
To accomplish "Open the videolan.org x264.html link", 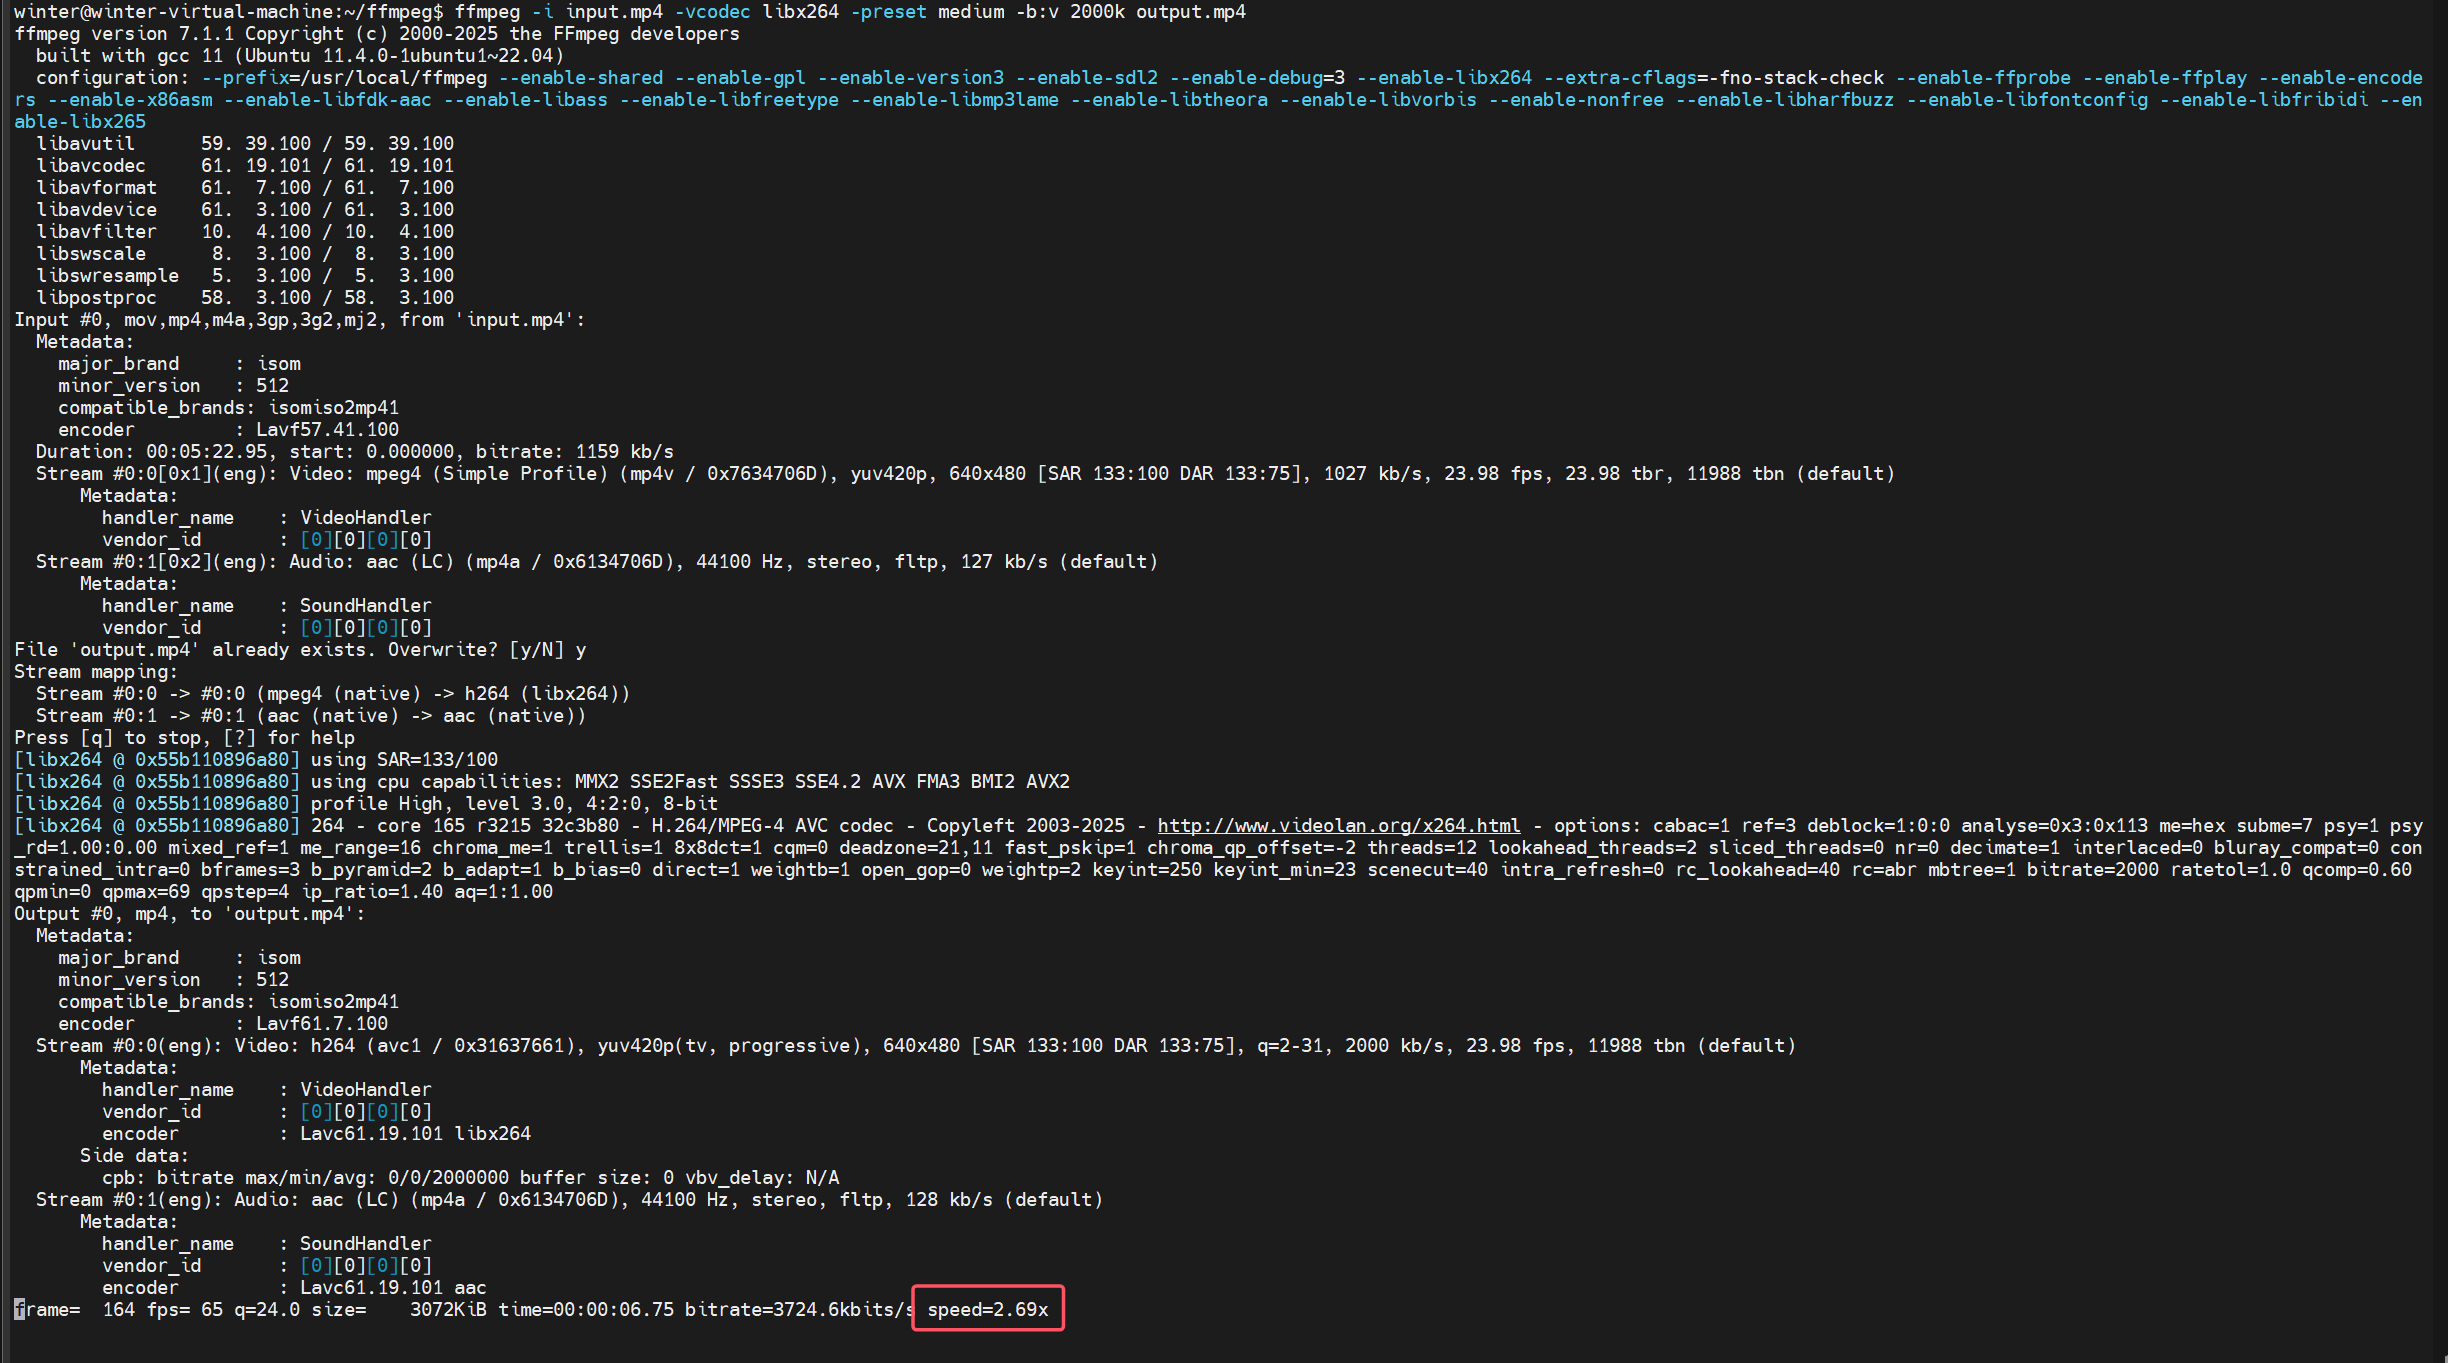I will pos(1338,826).
